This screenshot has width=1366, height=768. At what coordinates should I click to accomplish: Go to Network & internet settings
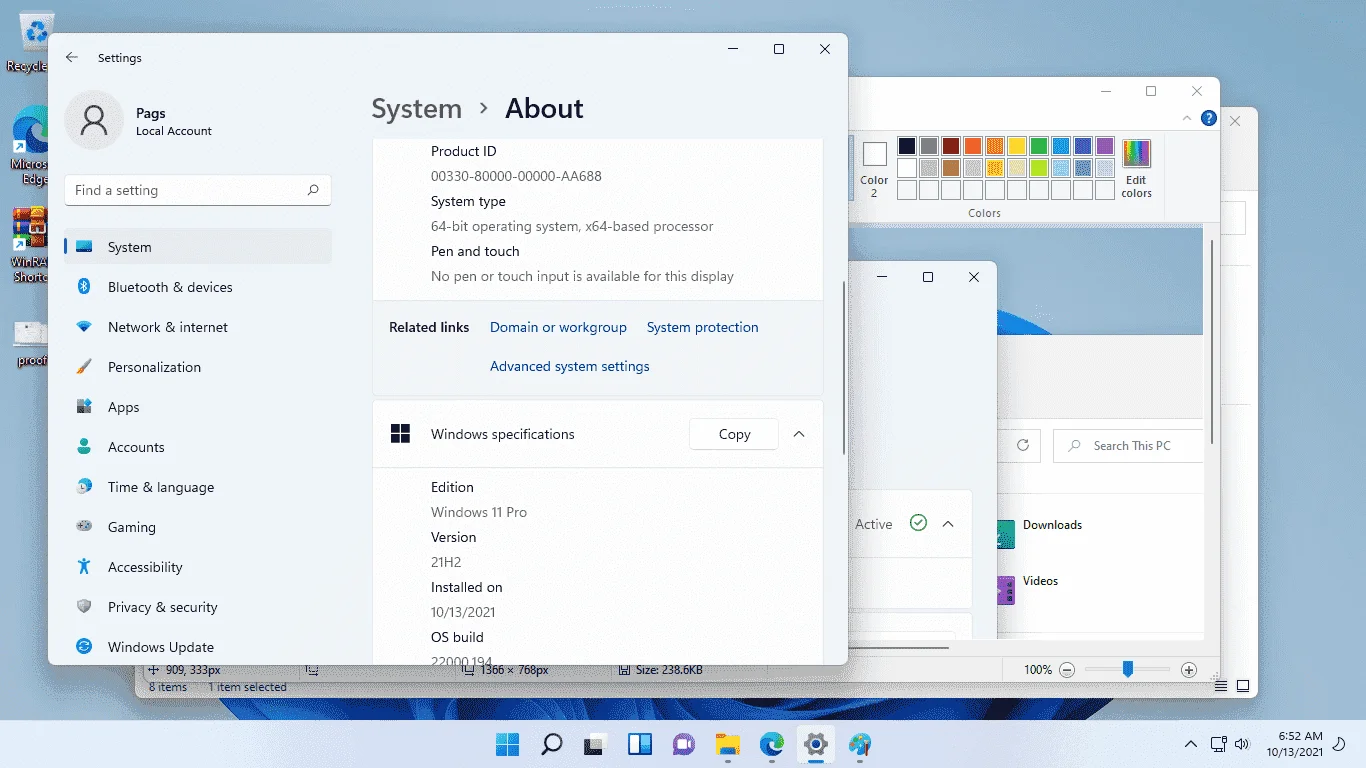[x=197, y=327]
